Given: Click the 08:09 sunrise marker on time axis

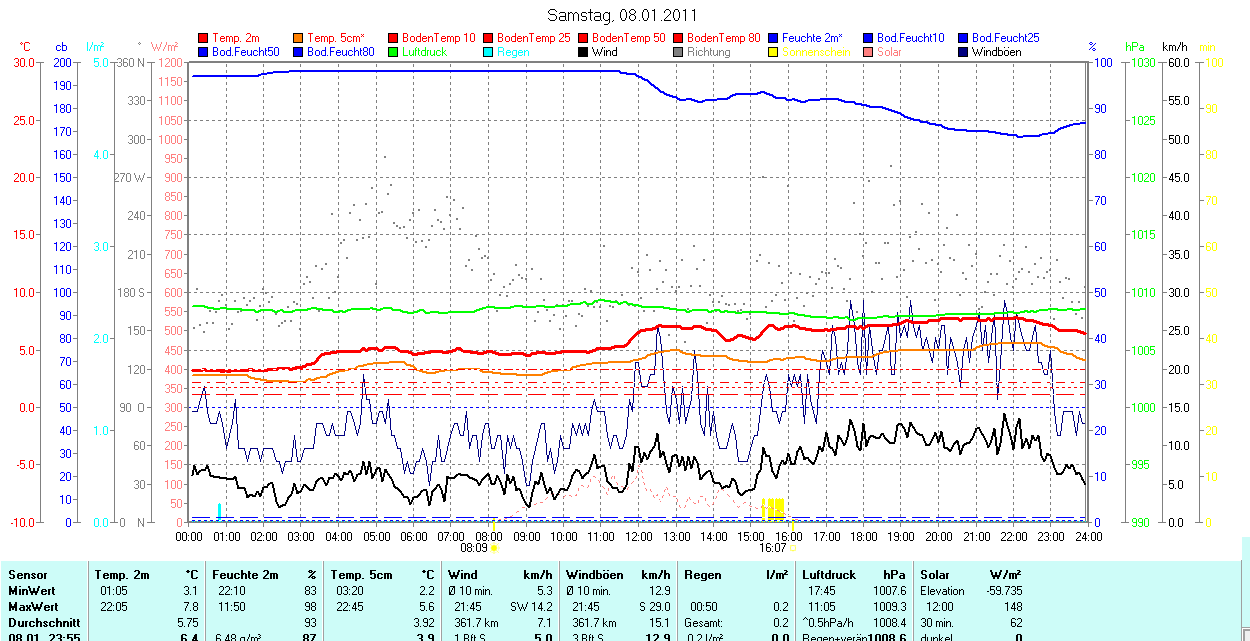Looking at the screenshot, I should pos(474,548).
